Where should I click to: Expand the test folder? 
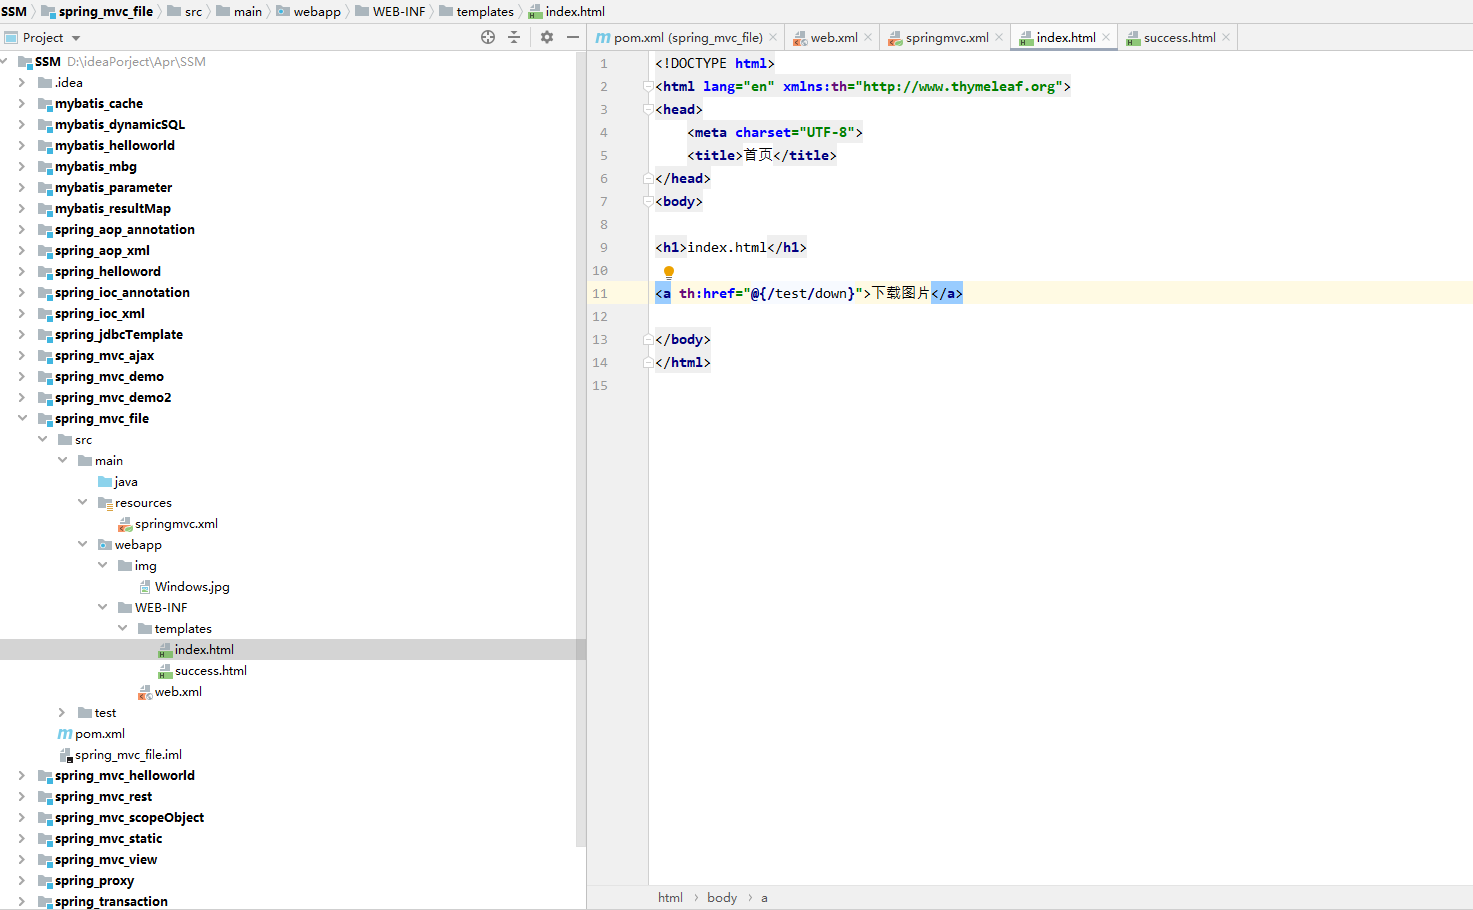(x=62, y=712)
